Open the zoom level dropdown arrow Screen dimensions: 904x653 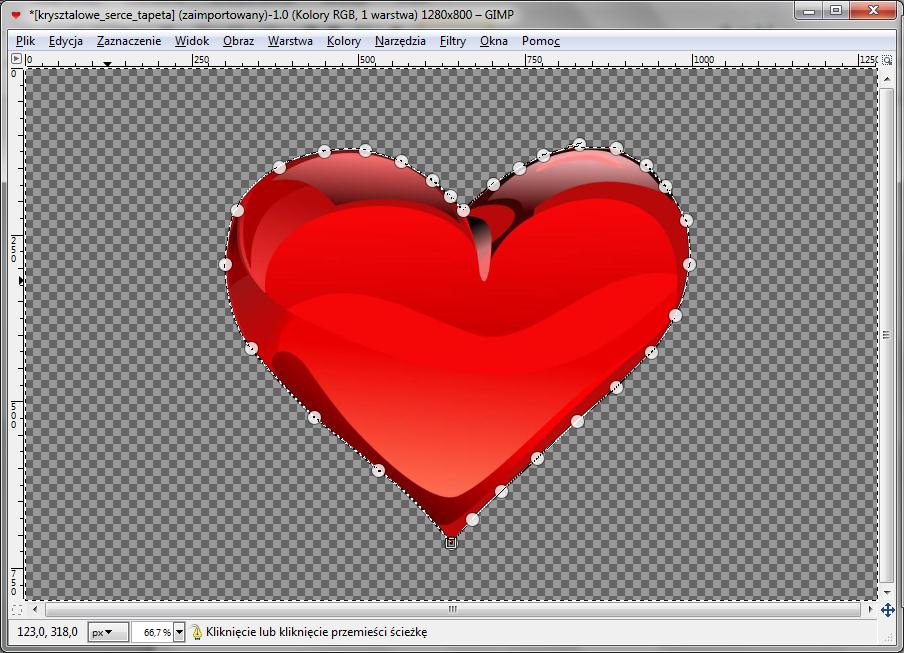pyautogui.click(x=179, y=632)
